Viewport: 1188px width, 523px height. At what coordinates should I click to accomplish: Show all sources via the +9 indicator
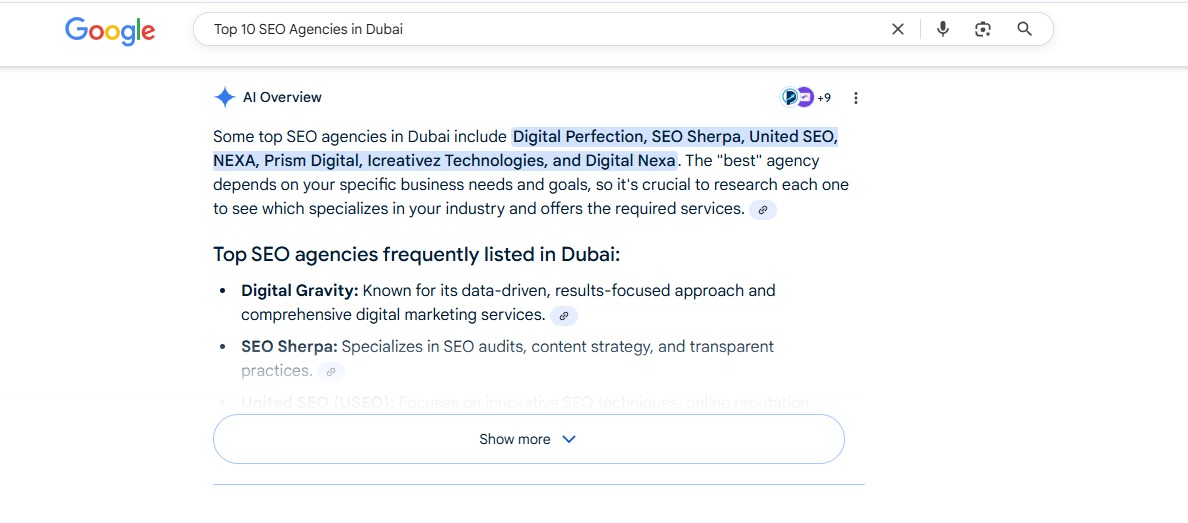(824, 98)
